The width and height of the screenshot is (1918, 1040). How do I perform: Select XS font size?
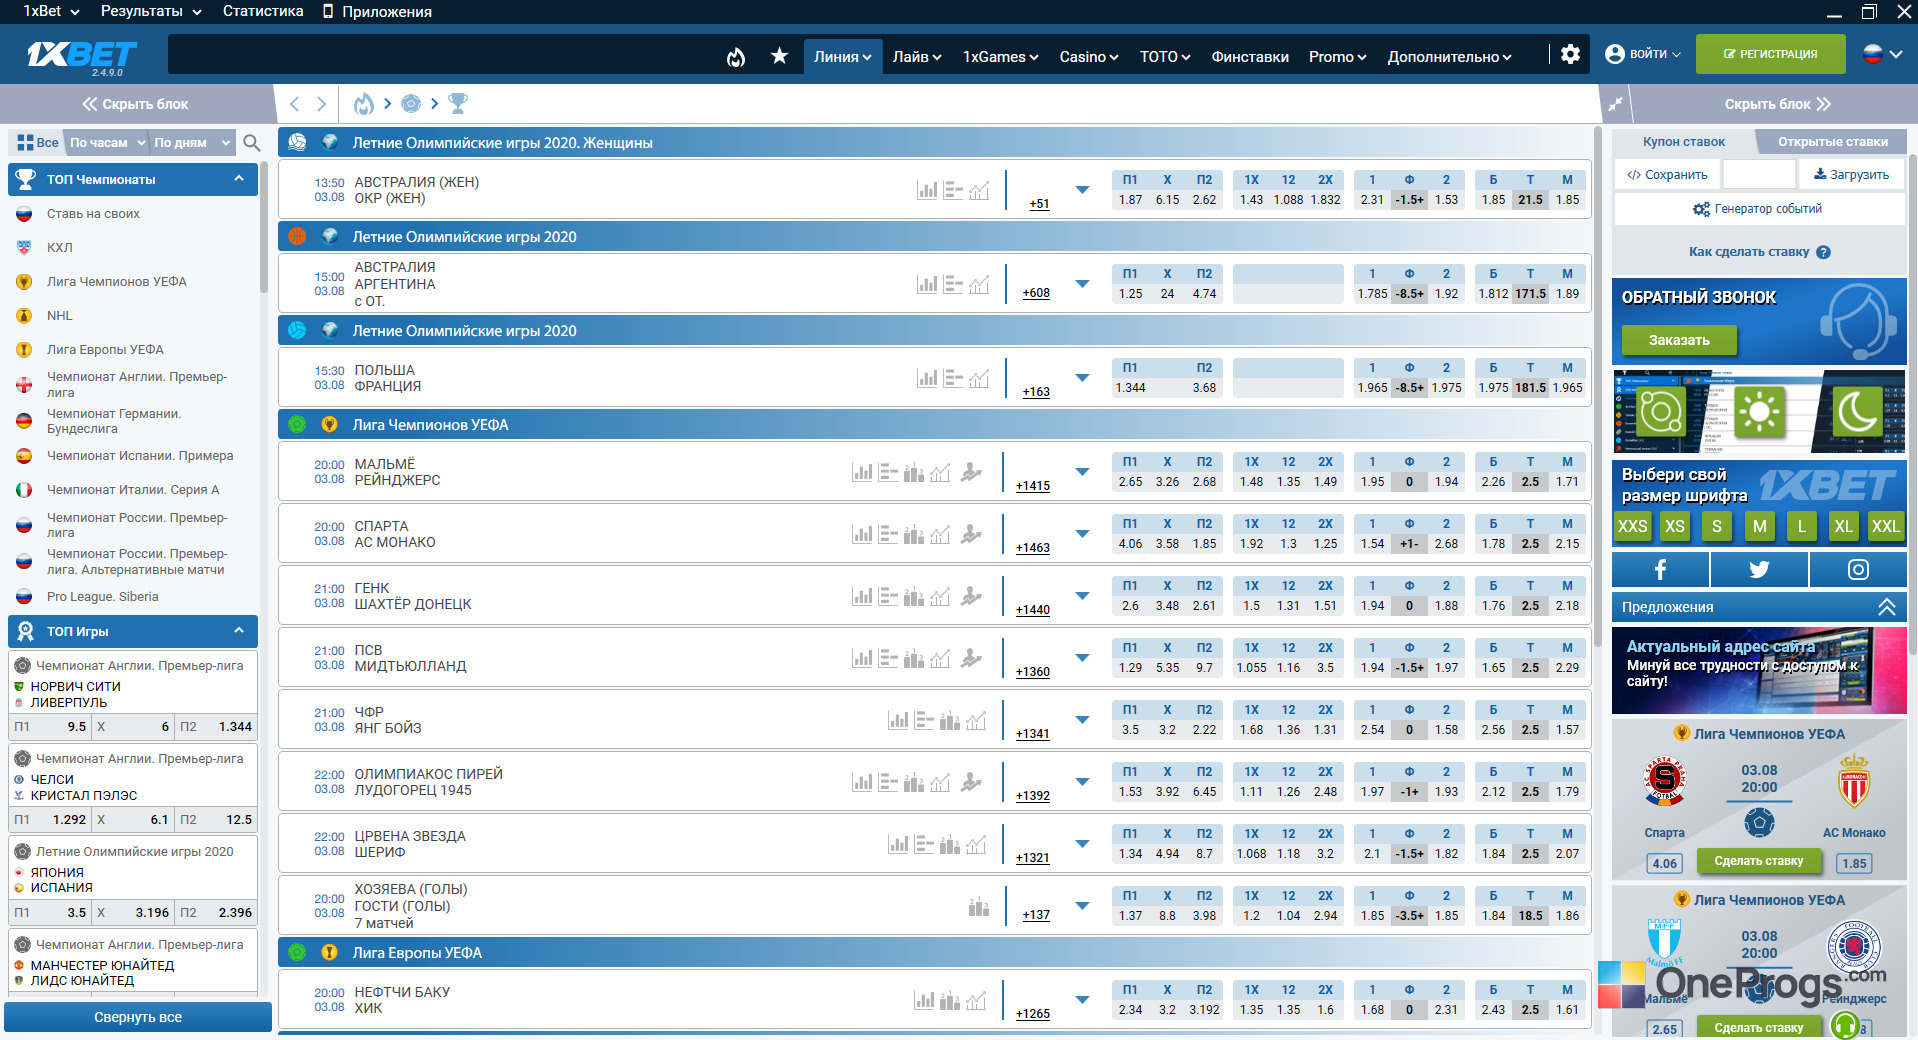pyautogui.click(x=1675, y=526)
